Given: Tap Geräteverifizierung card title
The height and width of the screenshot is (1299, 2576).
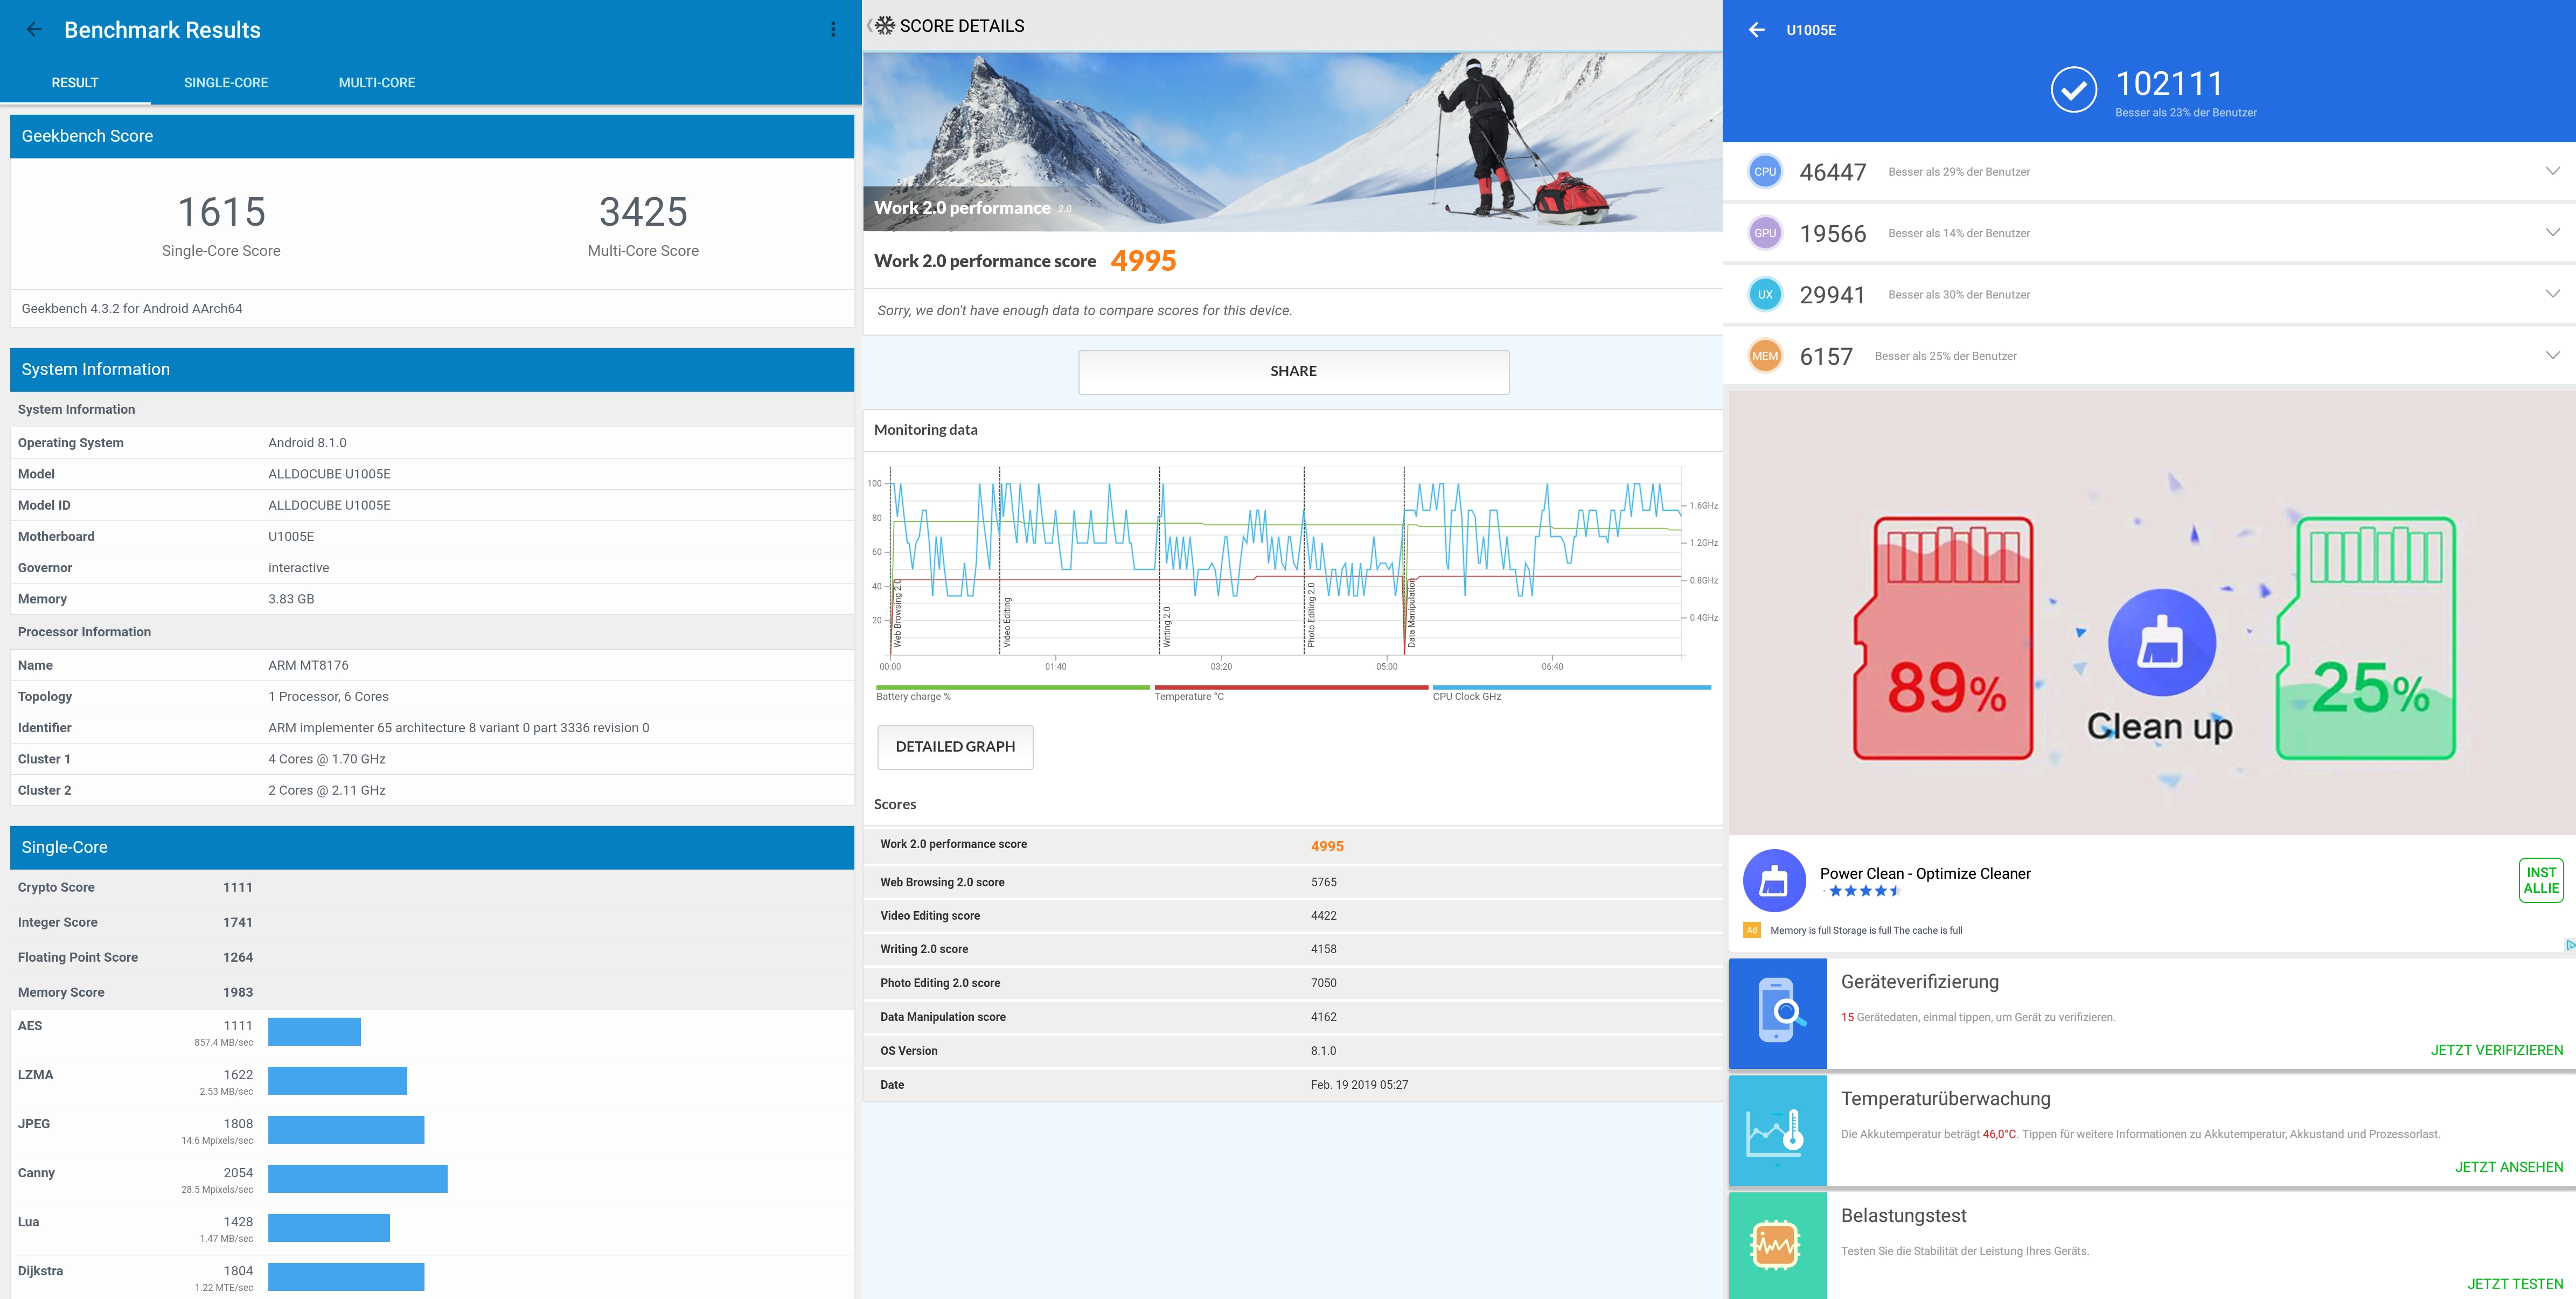Looking at the screenshot, I should click(x=1920, y=982).
